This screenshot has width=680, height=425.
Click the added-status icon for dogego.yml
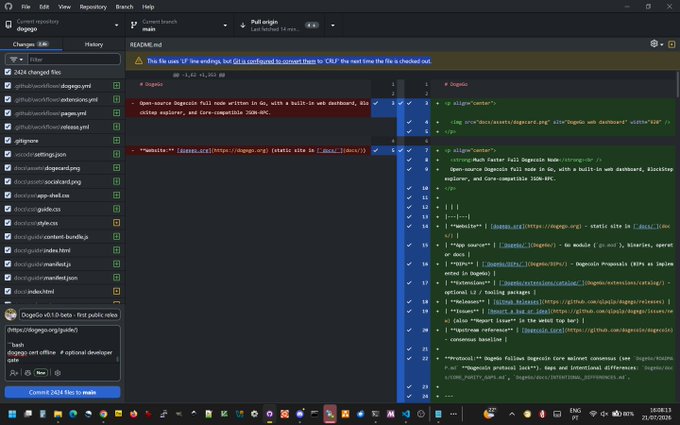coord(117,86)
